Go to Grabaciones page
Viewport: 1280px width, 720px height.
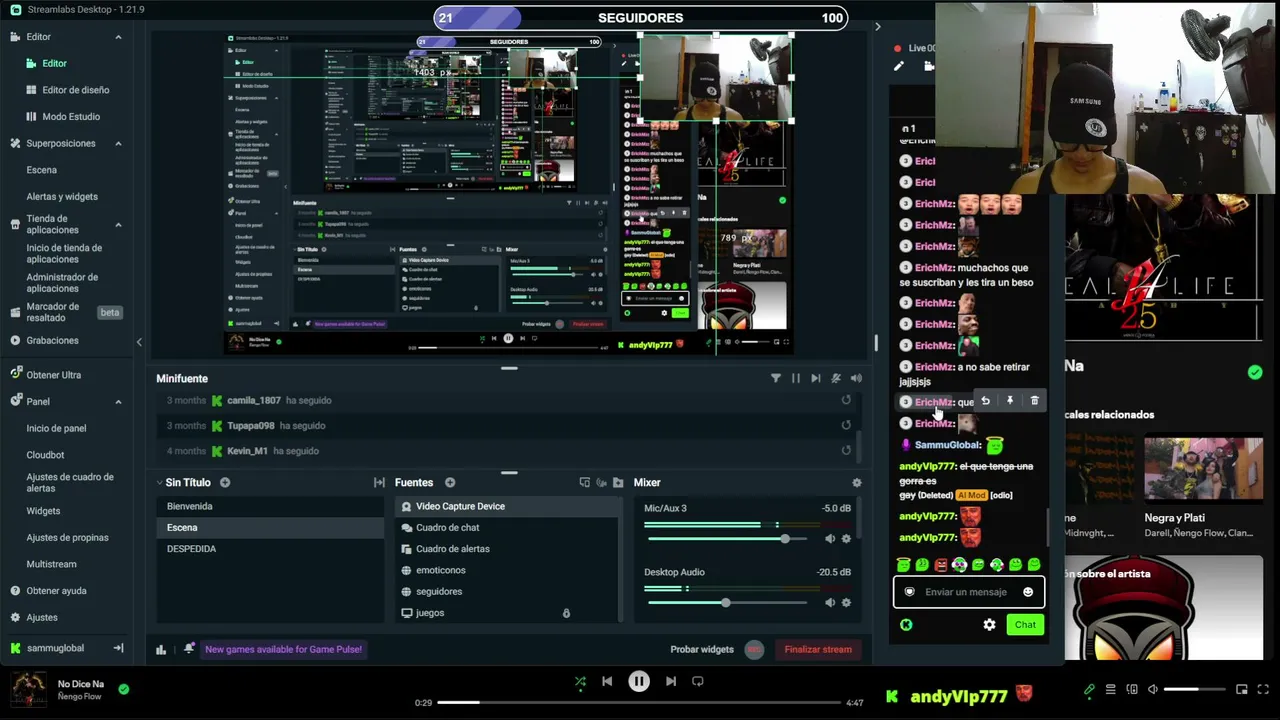[x=52, y=341]
